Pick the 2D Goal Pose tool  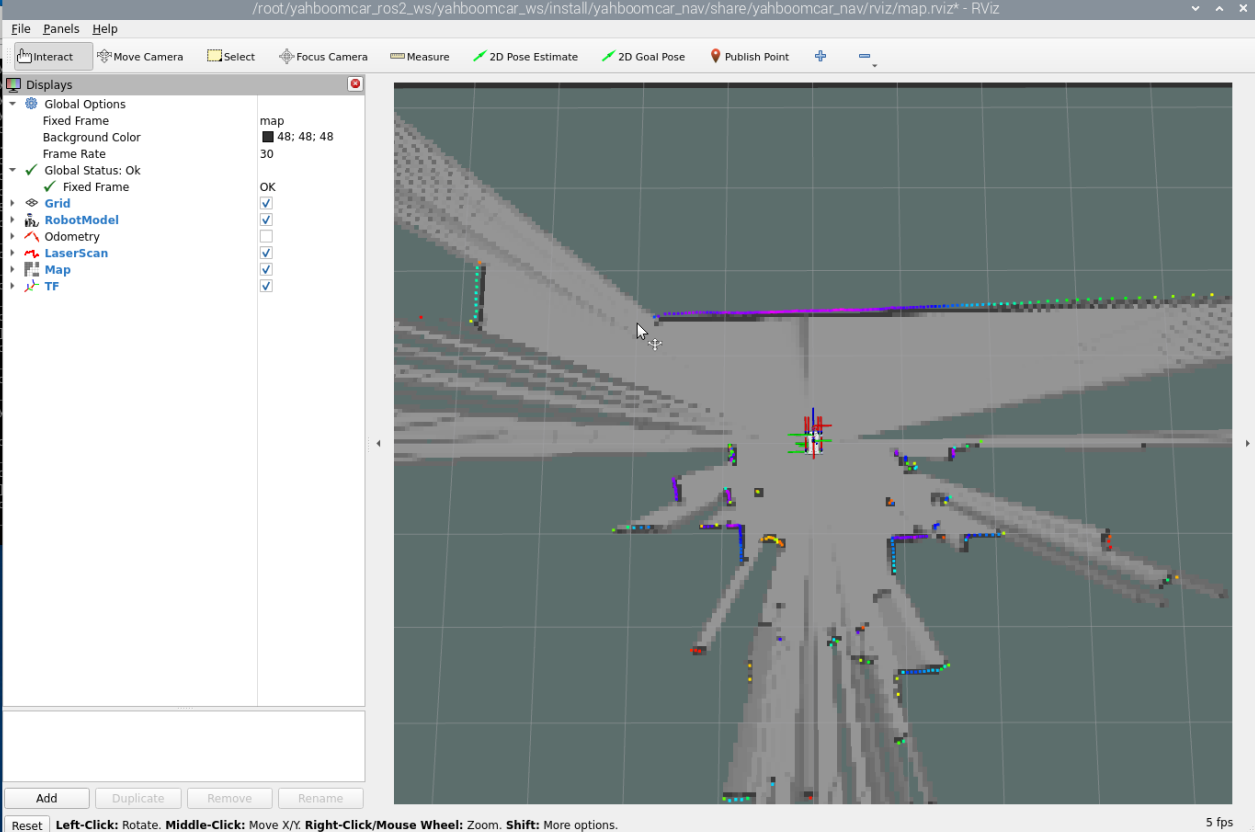(x=643, y=57)
